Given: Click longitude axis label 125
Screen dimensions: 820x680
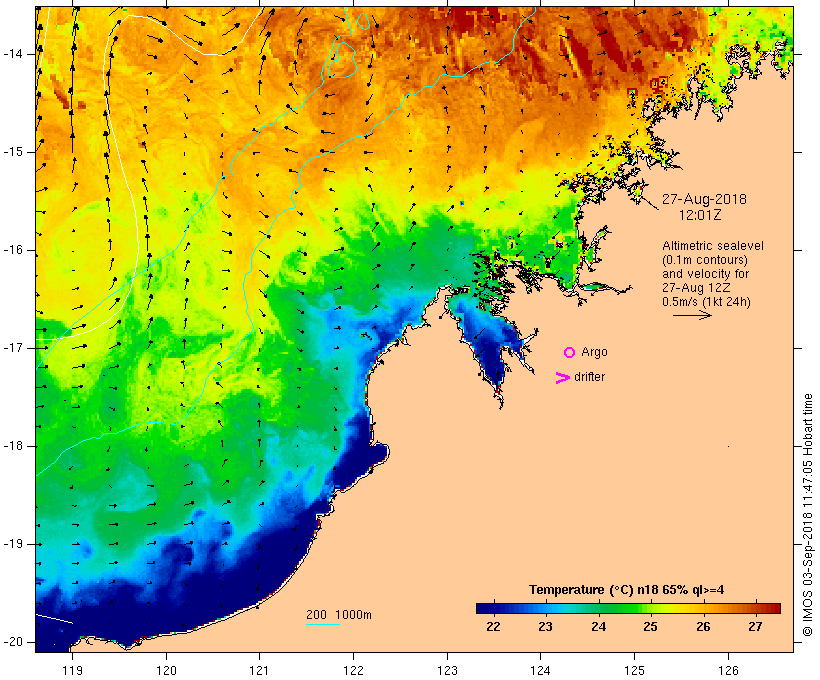Looking at the screenshot, I should coord(635,670).
